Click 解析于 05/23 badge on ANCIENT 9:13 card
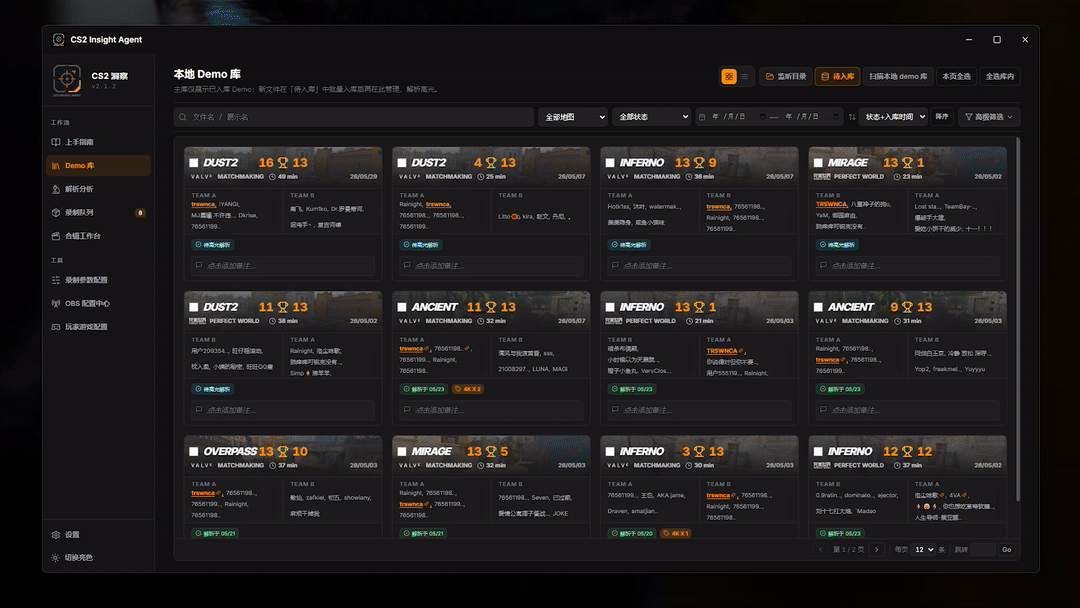 point(840,389)
